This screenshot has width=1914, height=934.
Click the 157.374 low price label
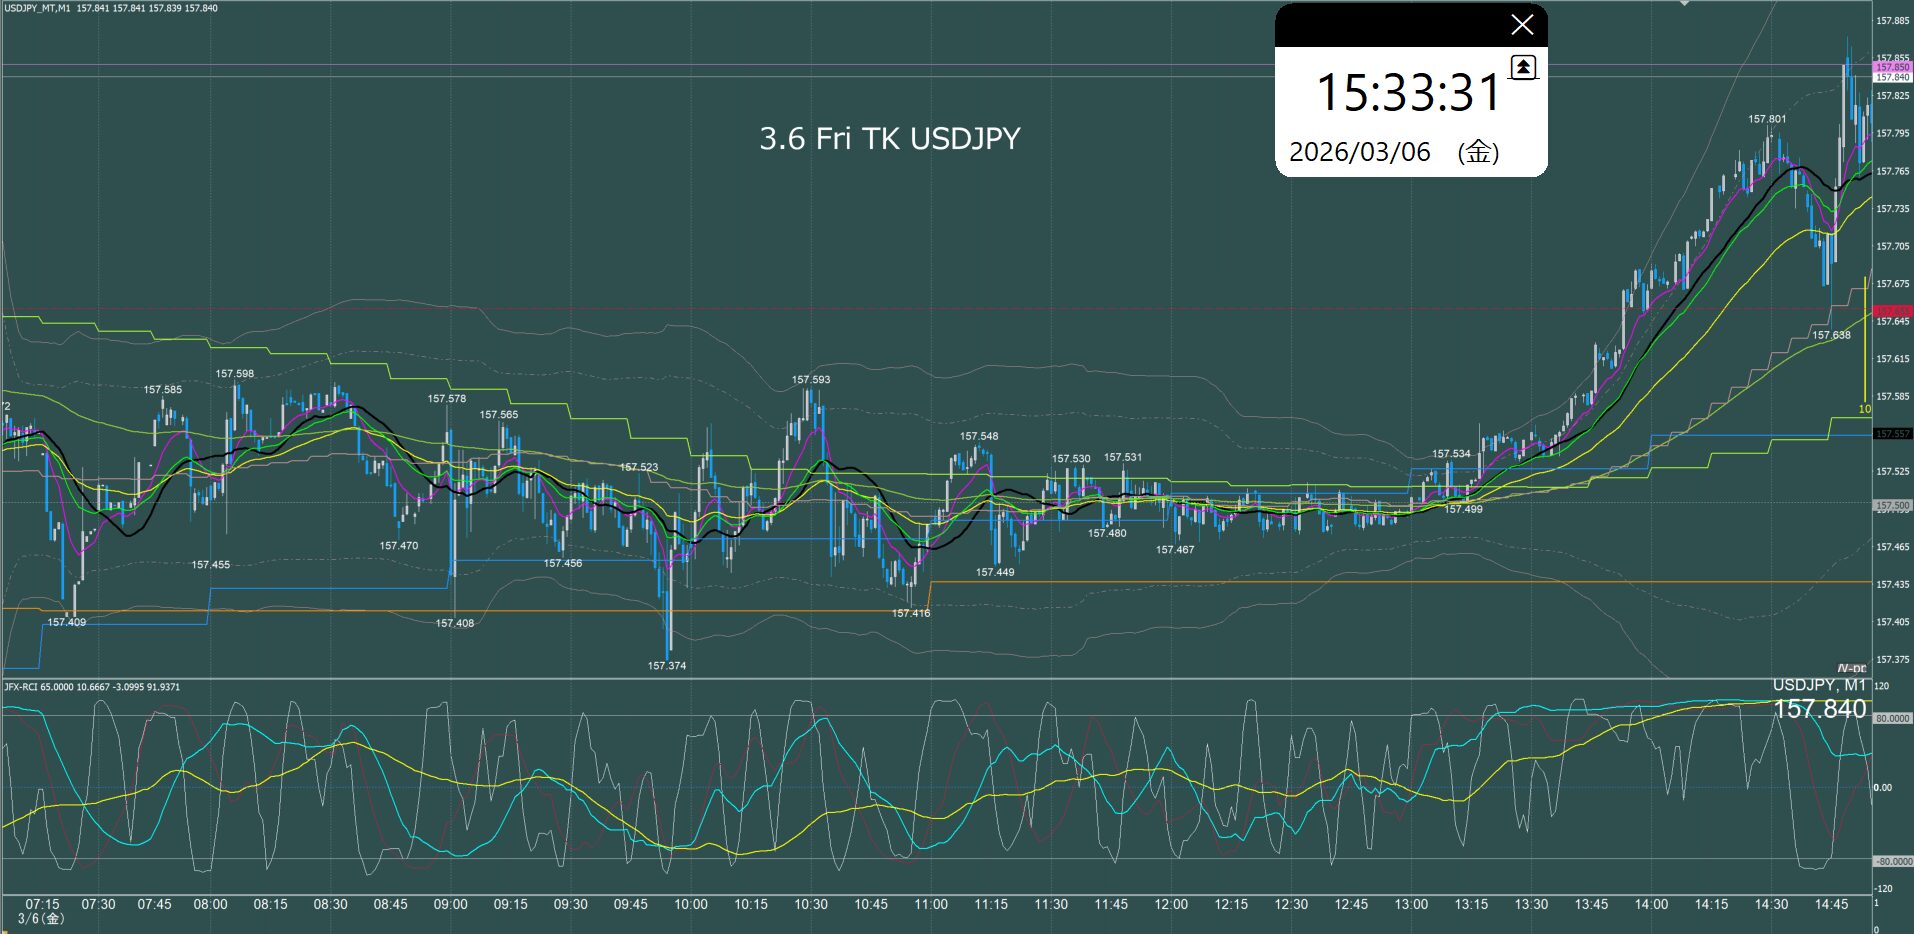coord(666,666)
